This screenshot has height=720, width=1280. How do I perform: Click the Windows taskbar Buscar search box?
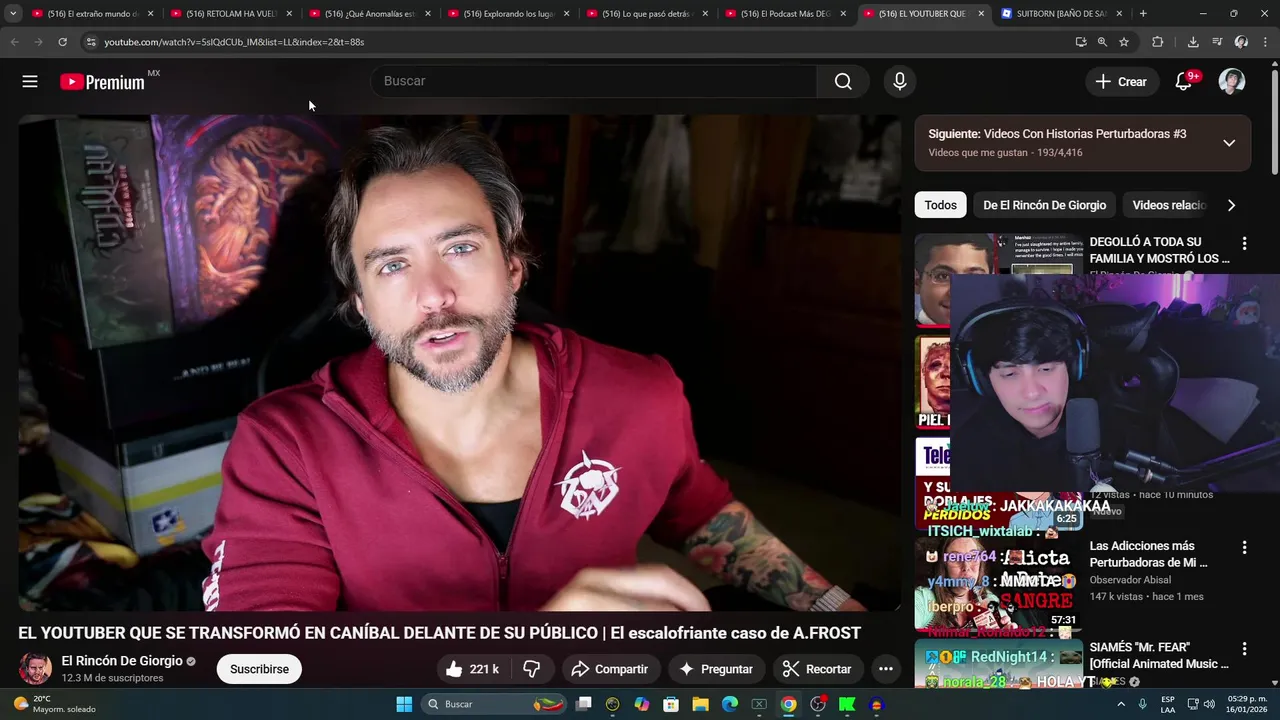tap(494, 704)
